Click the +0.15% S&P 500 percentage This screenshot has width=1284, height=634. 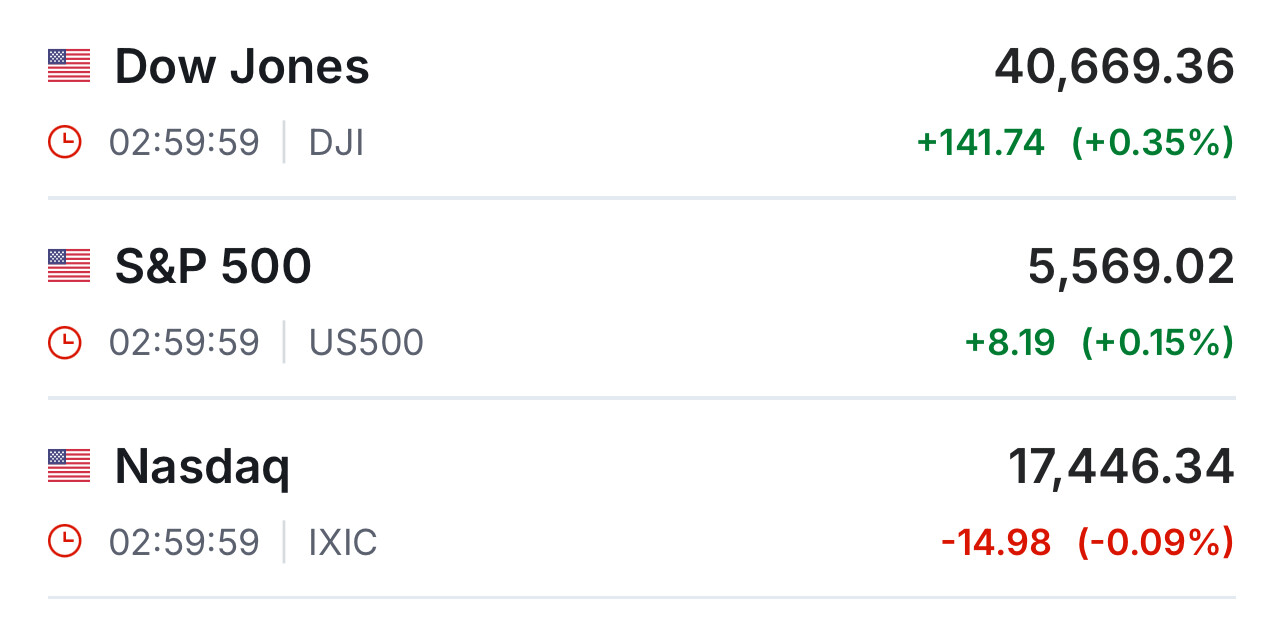point(1157,343)
